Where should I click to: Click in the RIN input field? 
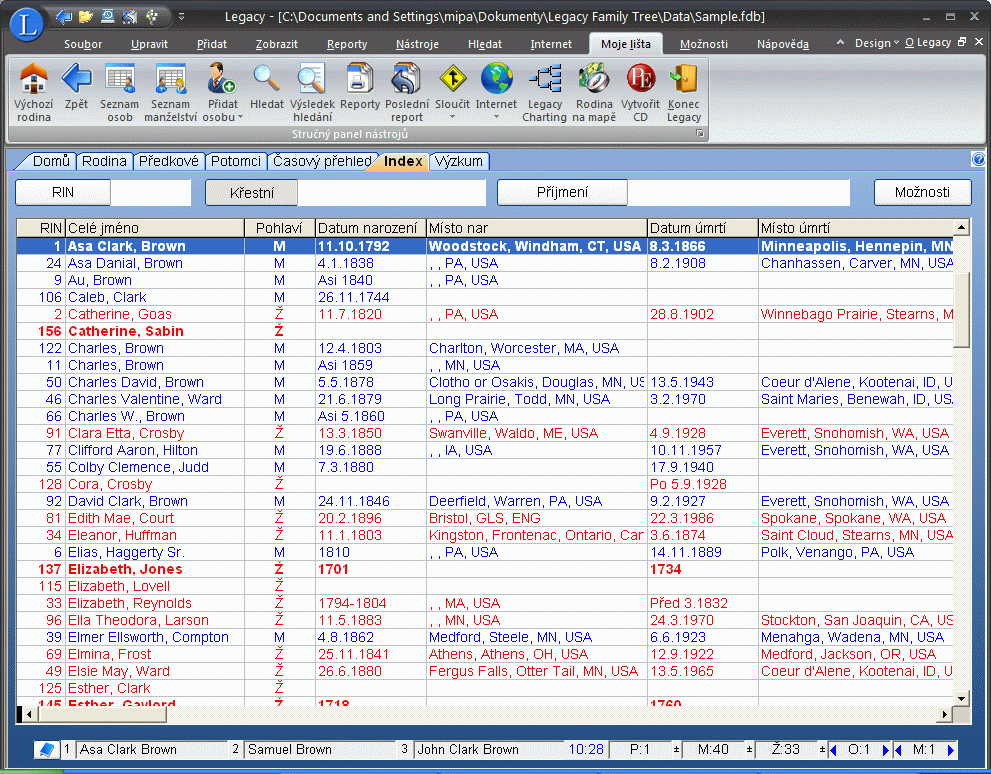150,192
